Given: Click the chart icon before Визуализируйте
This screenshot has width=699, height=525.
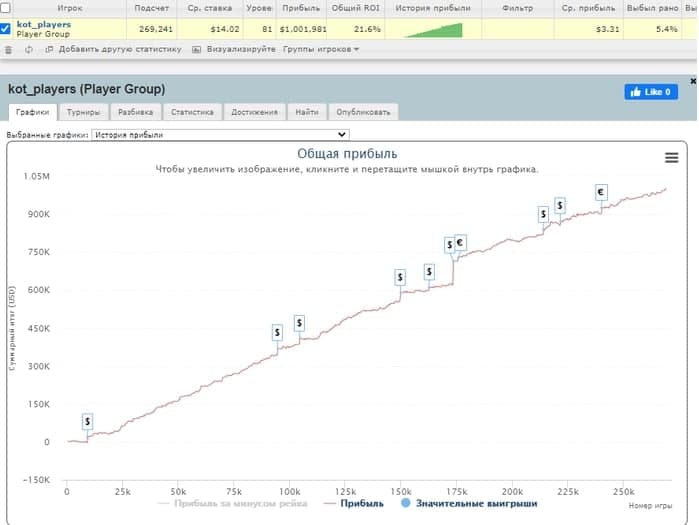Looking at the screenshot, I should [x=196, y=49].
